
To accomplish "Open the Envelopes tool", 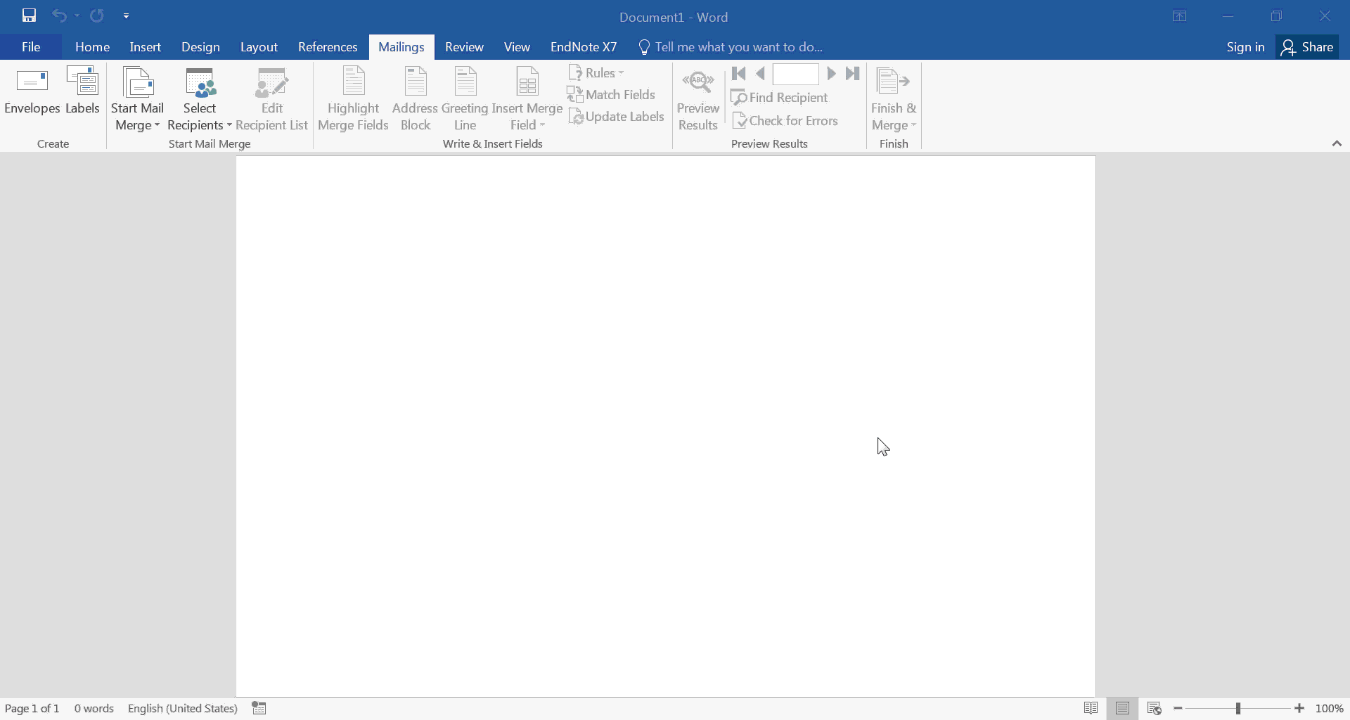I will pos(32,91).
